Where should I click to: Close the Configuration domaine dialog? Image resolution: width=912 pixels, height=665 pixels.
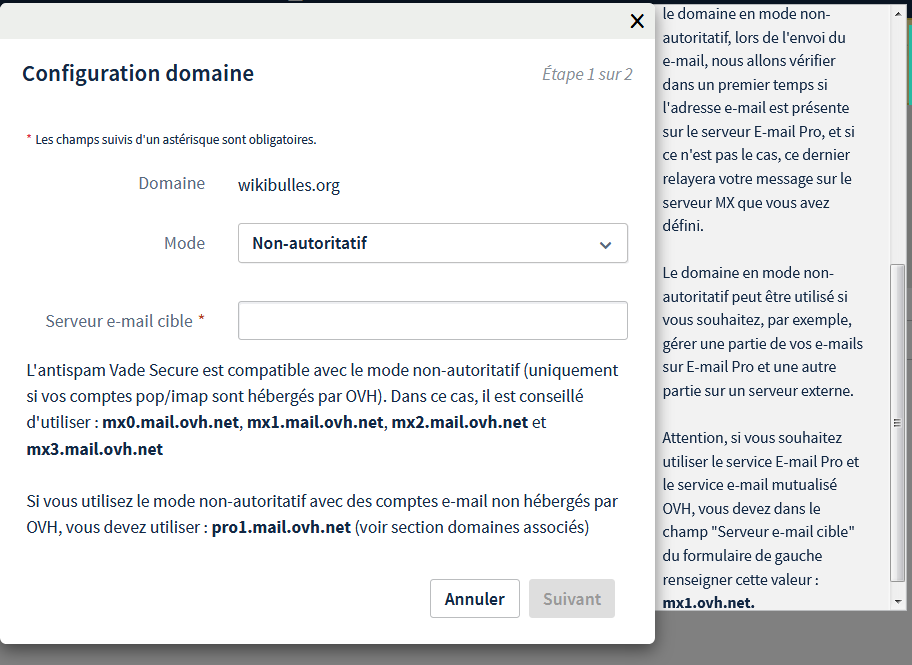point(637,21)
